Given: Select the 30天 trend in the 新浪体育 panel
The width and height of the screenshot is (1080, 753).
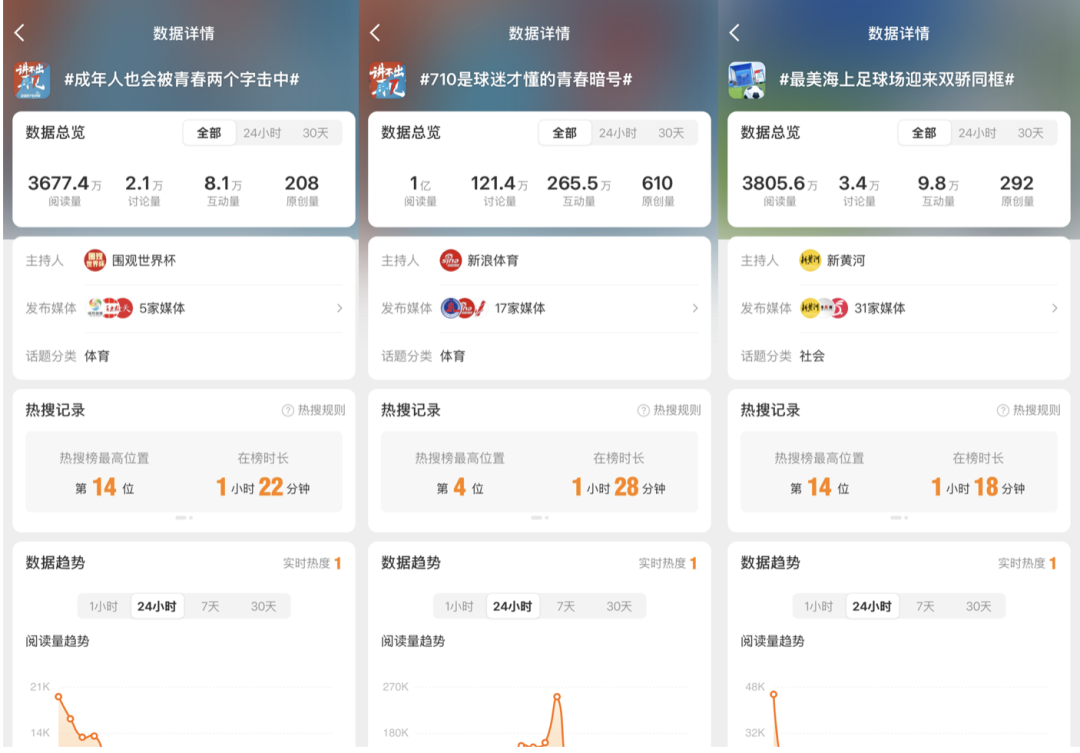Looking at the screenshot, I should pos(619,606).
